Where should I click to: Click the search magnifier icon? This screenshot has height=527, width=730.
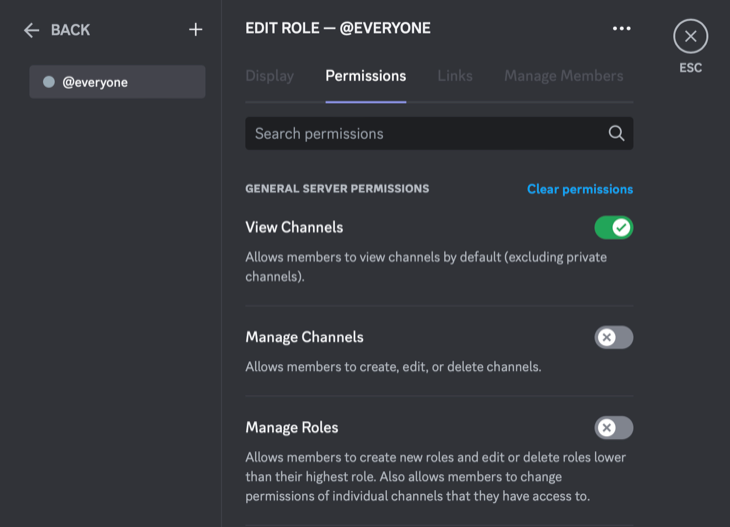click(x=616, y=134)
